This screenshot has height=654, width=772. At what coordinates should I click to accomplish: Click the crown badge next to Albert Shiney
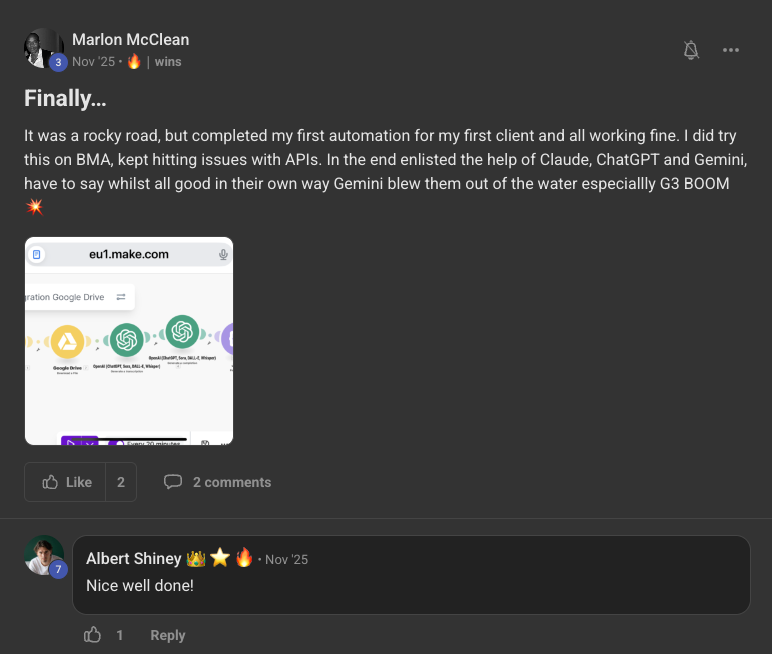[x=196, y=558]
